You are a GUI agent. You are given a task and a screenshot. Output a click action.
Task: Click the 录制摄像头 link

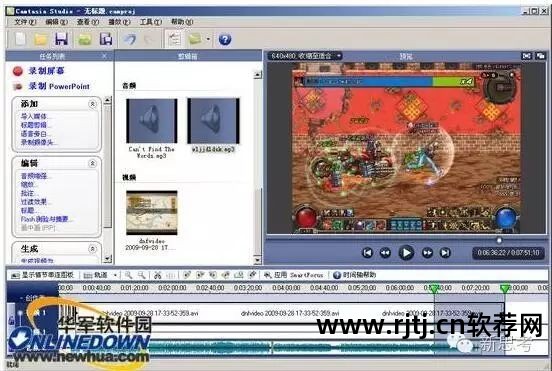38,143
